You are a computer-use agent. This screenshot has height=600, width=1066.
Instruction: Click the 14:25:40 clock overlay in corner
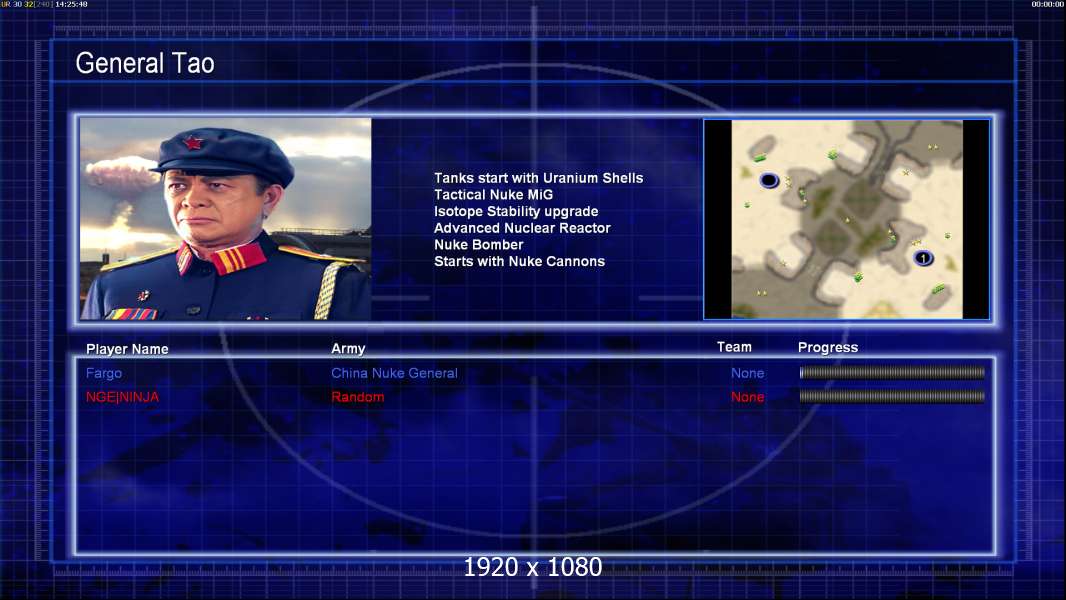pos(71,4)
